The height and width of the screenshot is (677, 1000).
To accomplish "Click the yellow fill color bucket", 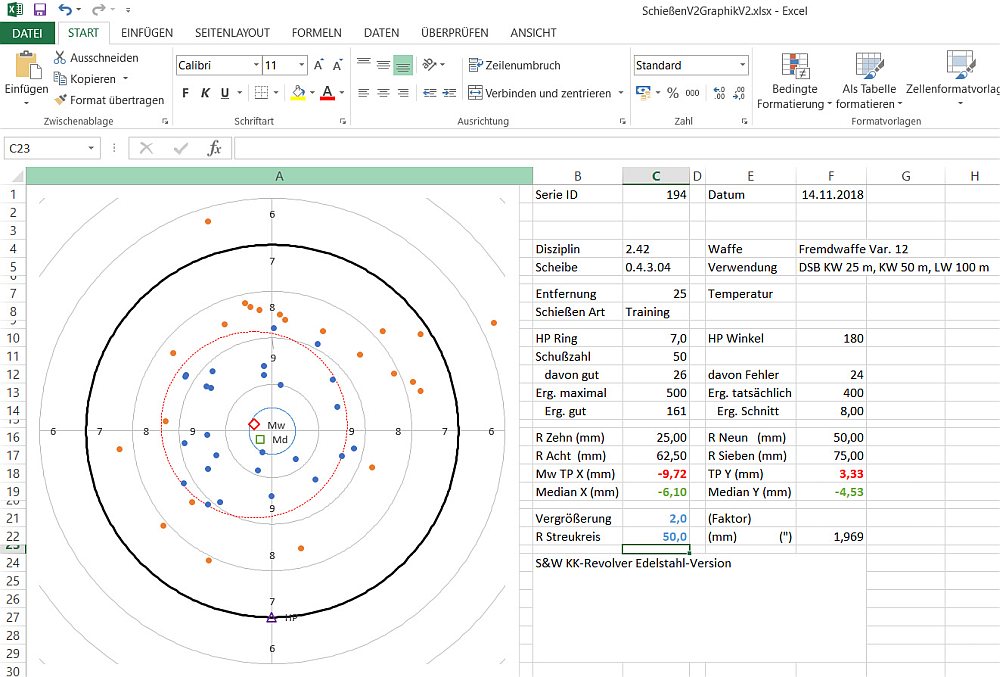I will pyautogui.click(x=297, y=93).
